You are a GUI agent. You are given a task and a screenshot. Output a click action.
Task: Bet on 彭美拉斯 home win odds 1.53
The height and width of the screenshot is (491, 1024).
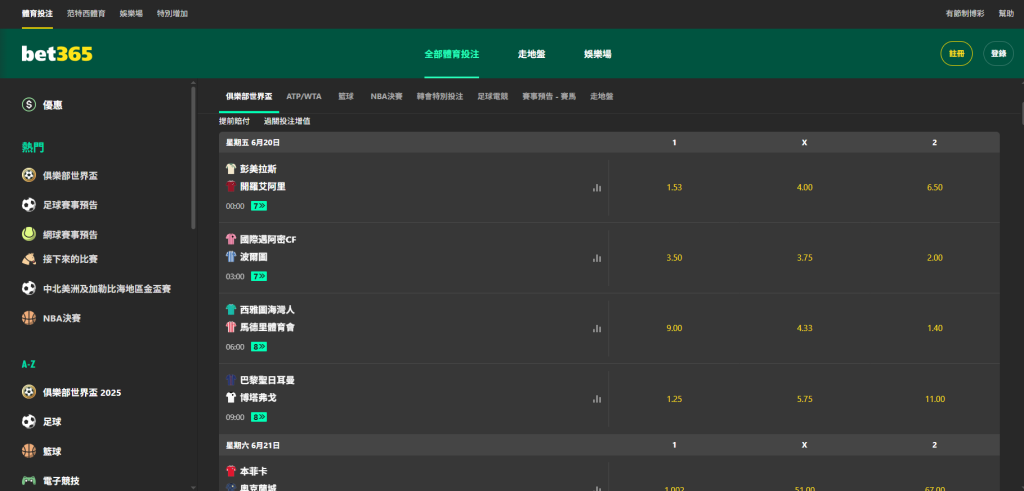click(x=674, y=187)
